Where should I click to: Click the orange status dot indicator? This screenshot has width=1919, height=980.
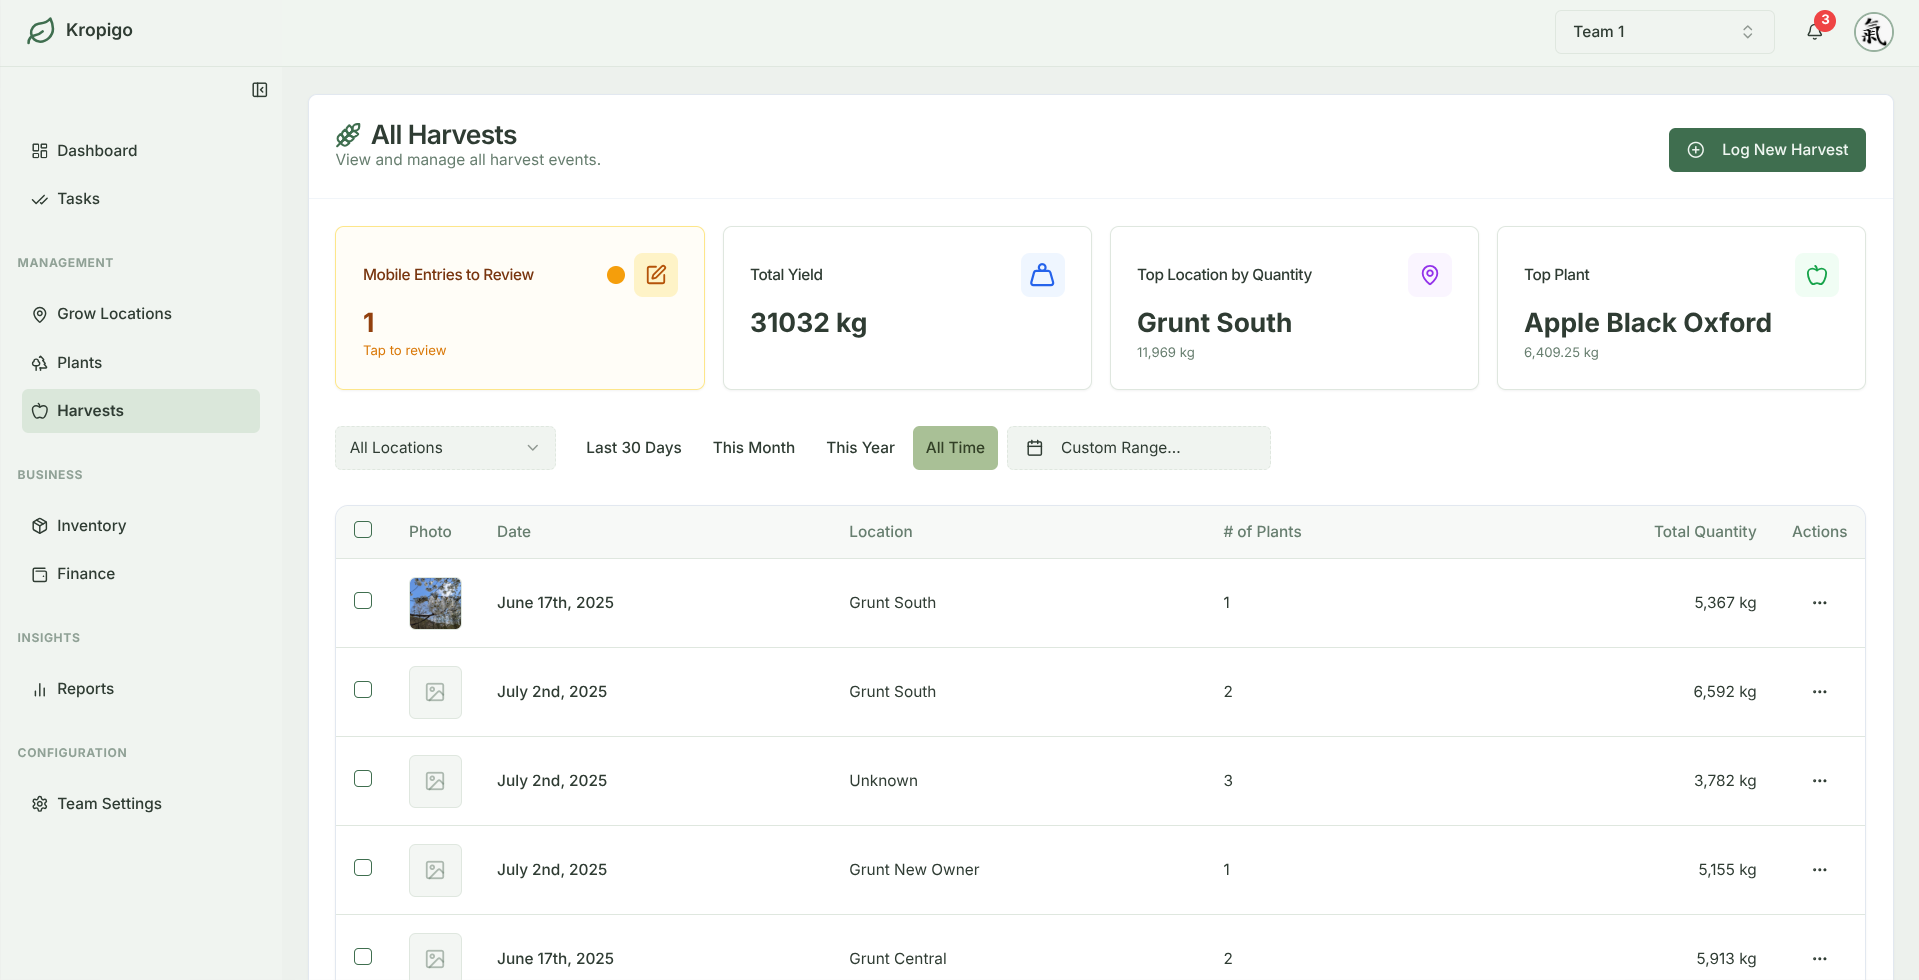616,275
